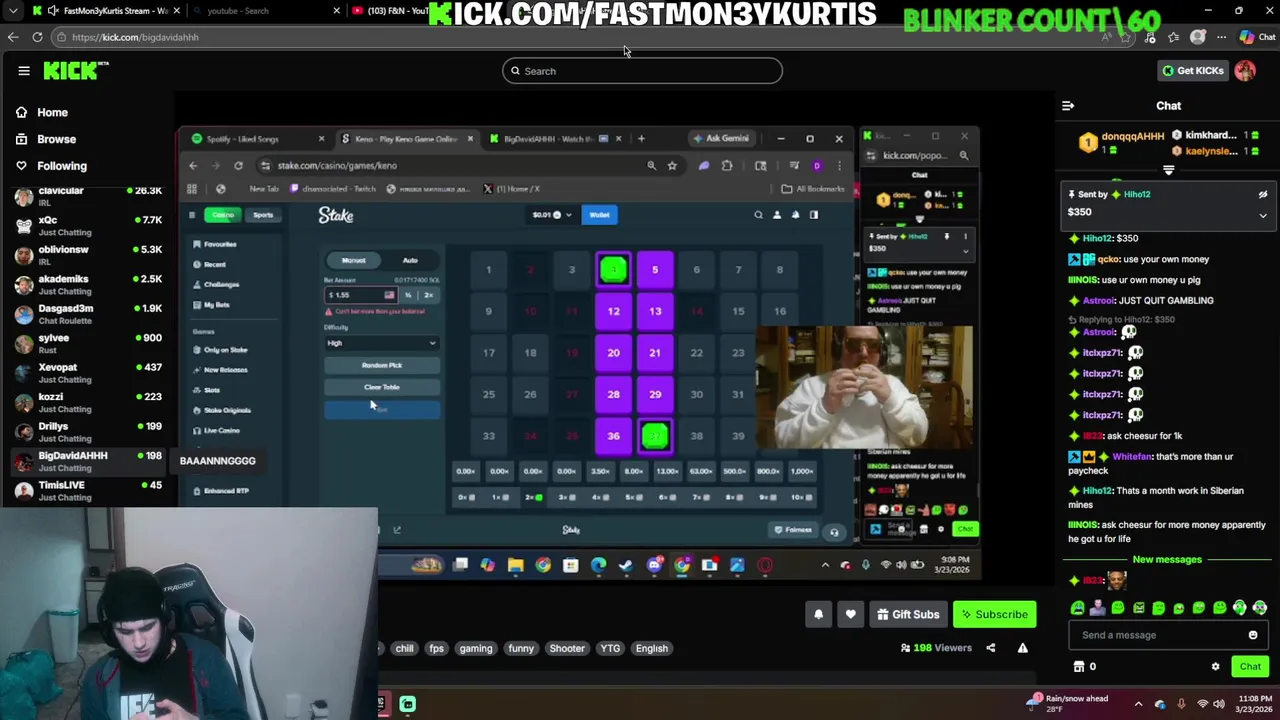Click Clear Table on Stake

coord(382,388)
